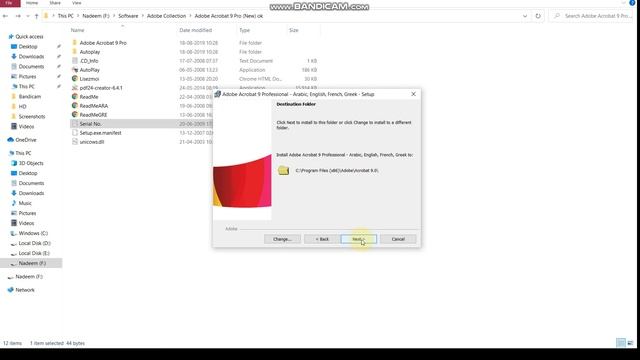Sort by Type column header
Image resolution: width=640 pixels, height=360 pixels.
[244, 30]
